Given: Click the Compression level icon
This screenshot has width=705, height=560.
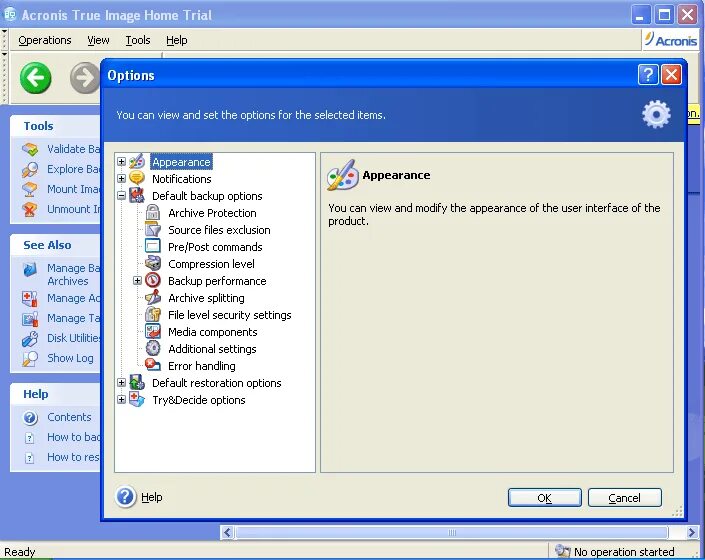Looking at the screenshot, I should (153, 263).
